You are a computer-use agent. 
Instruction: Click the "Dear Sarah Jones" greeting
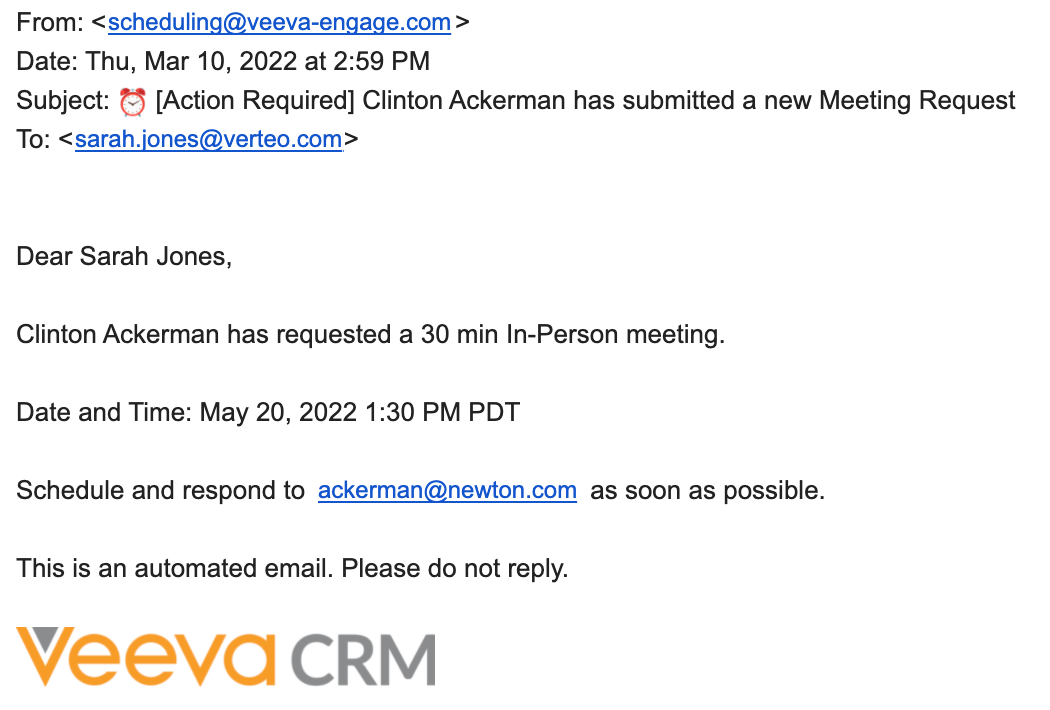[124, 257]
